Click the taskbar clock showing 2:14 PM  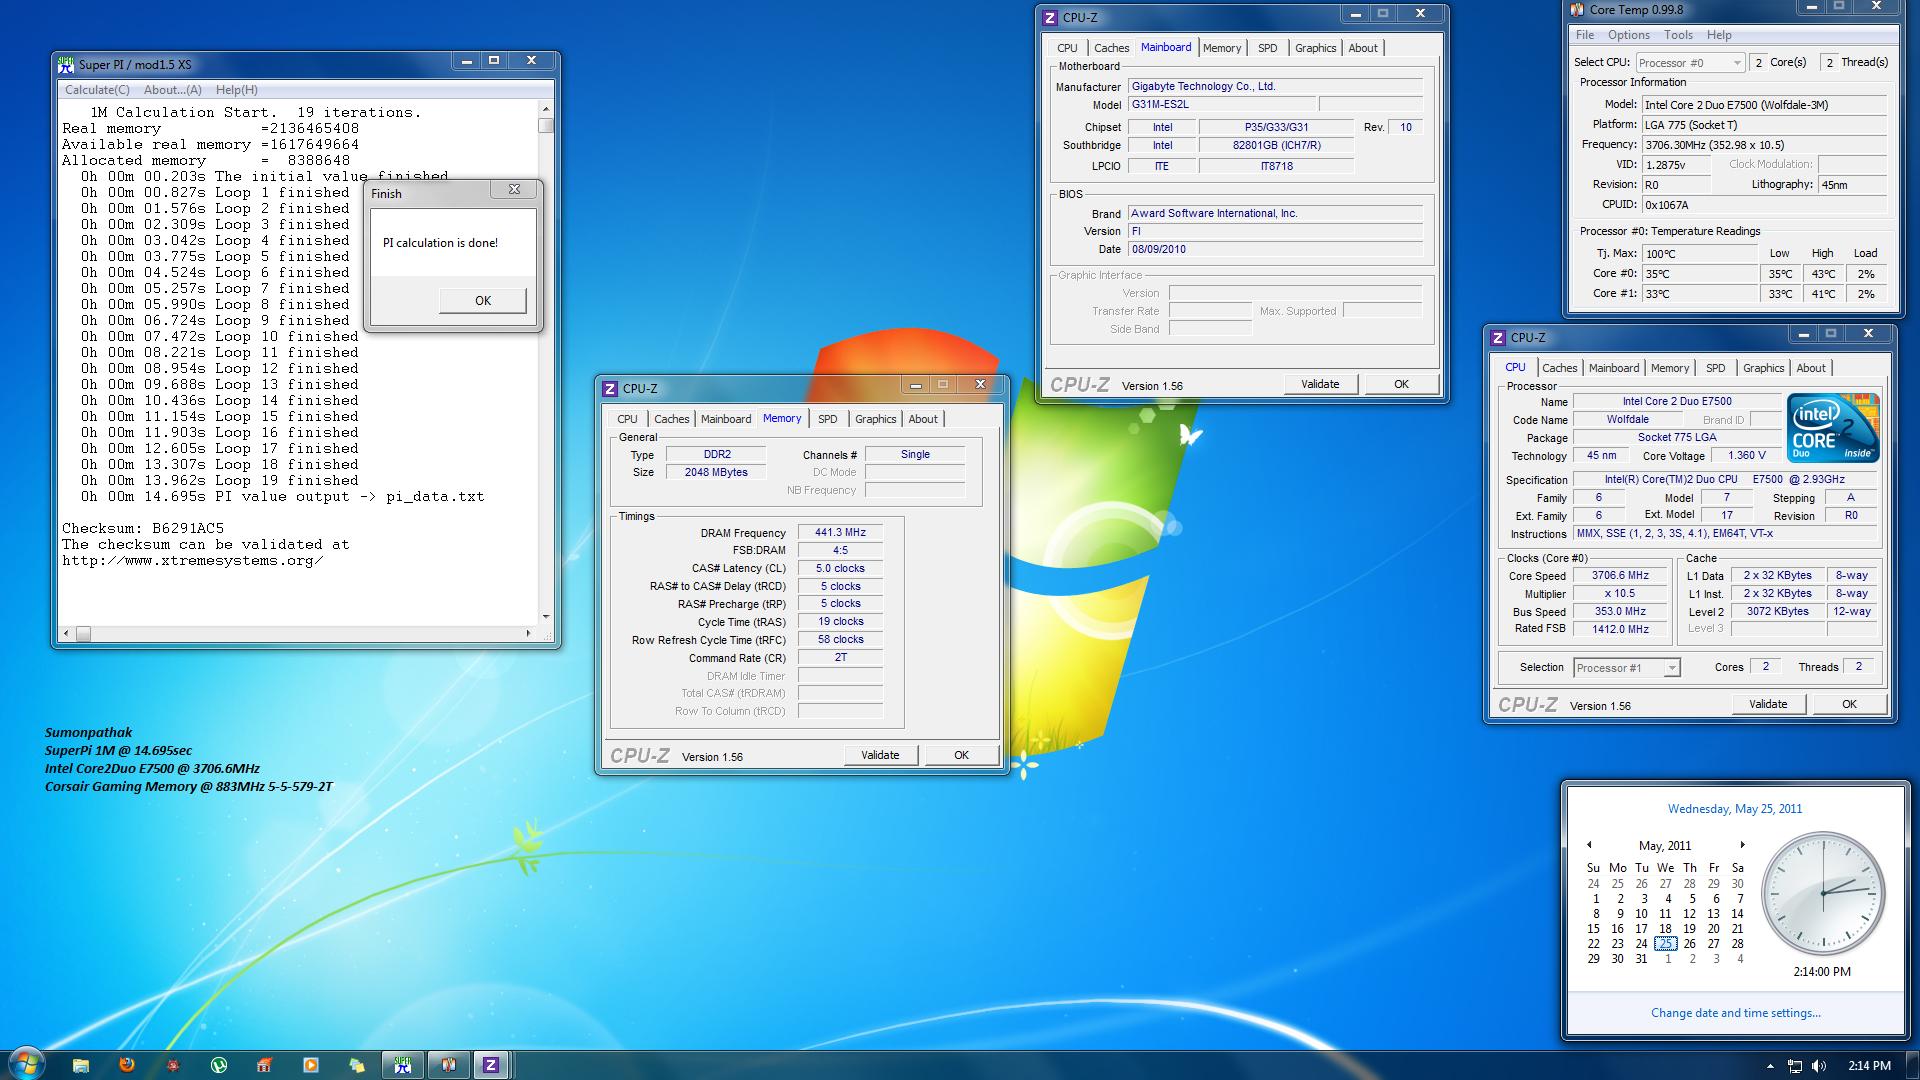coord(1869,1066)
